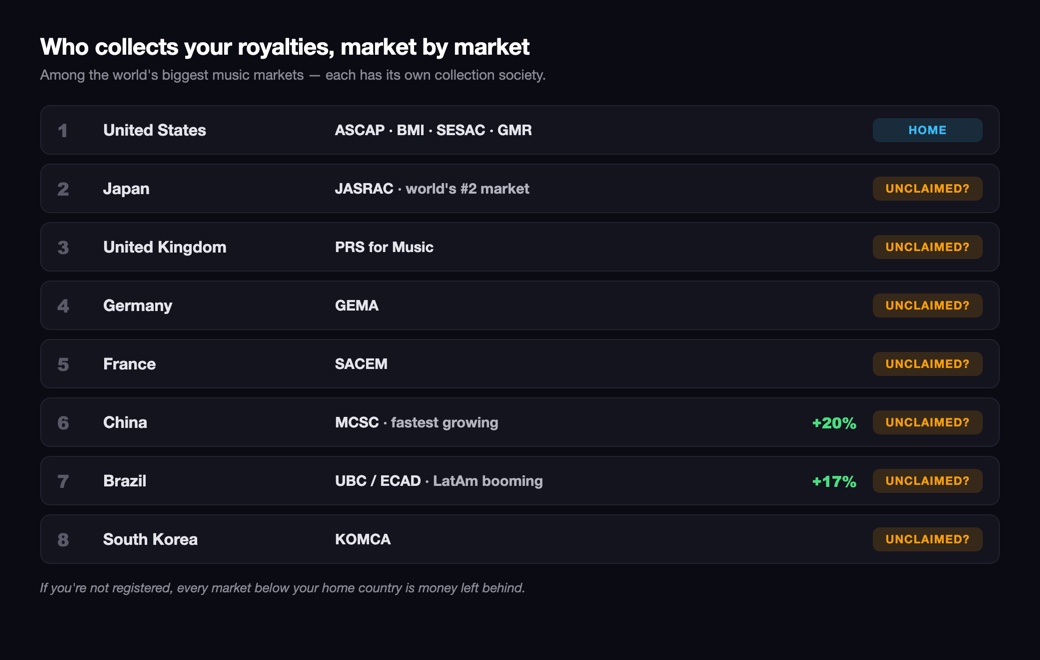The image size is (1040, 660).
Task: Click the UNCLAIMED? badge in United Kingdom row
Action: pos(927,247)
